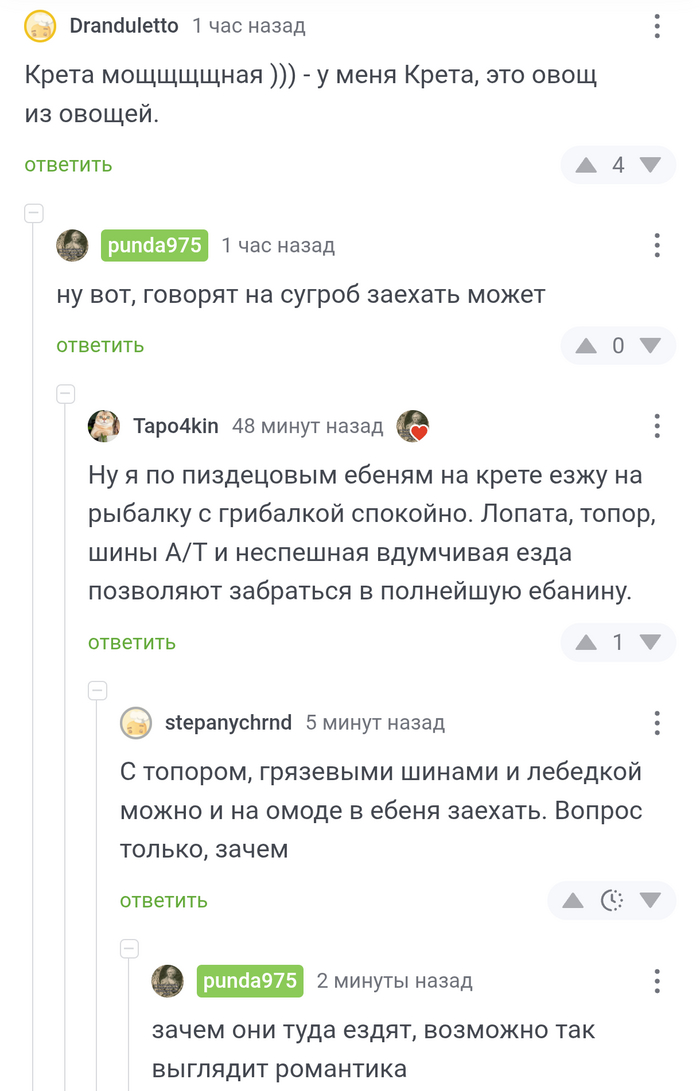Open the three-dot menu on stepanychrnd's comment
700x1091 pixels.
click(x=657, y=722)
